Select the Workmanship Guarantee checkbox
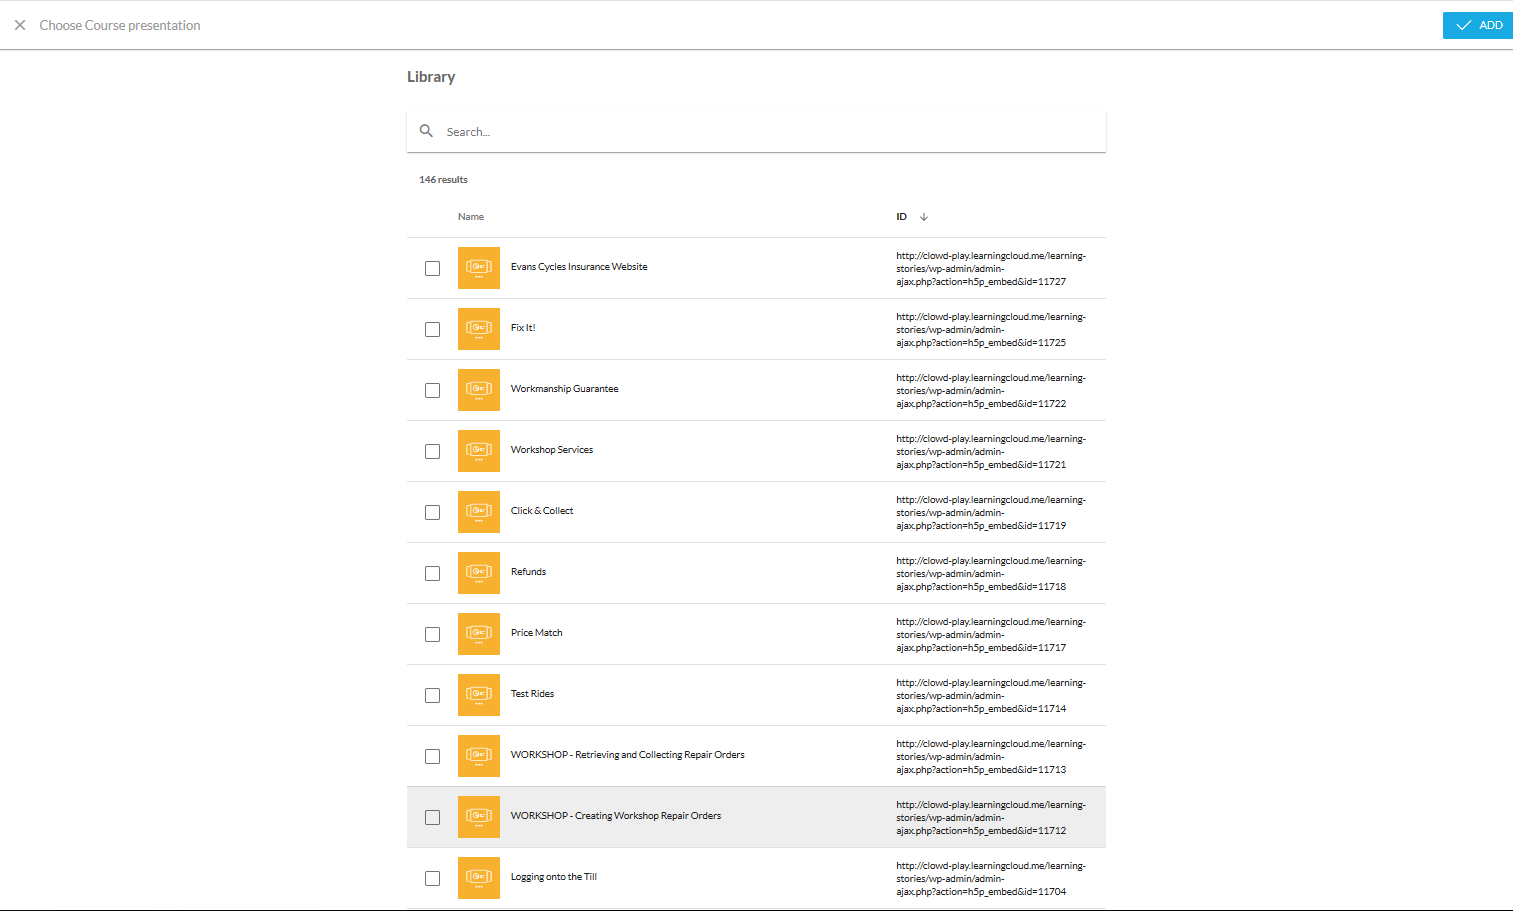The height and width of the screenshot is (911, 1513). [432, 390]
